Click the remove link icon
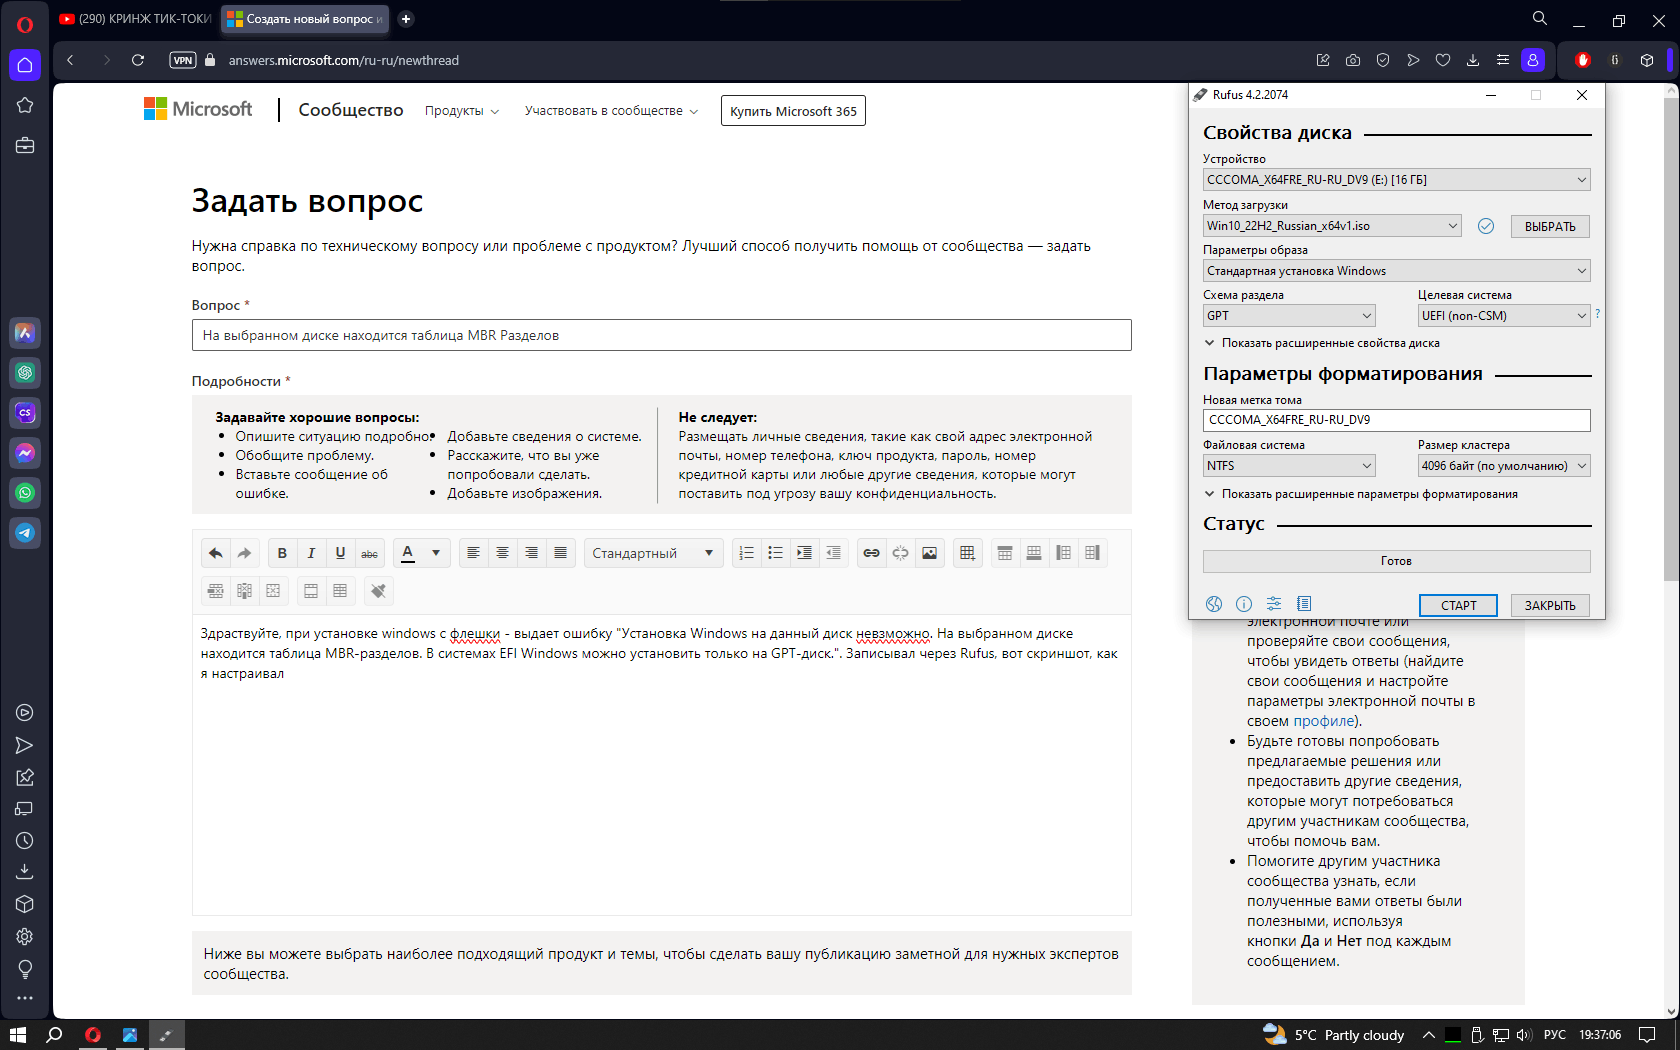Screen dimensions: 1680x1050 [901, 553]
